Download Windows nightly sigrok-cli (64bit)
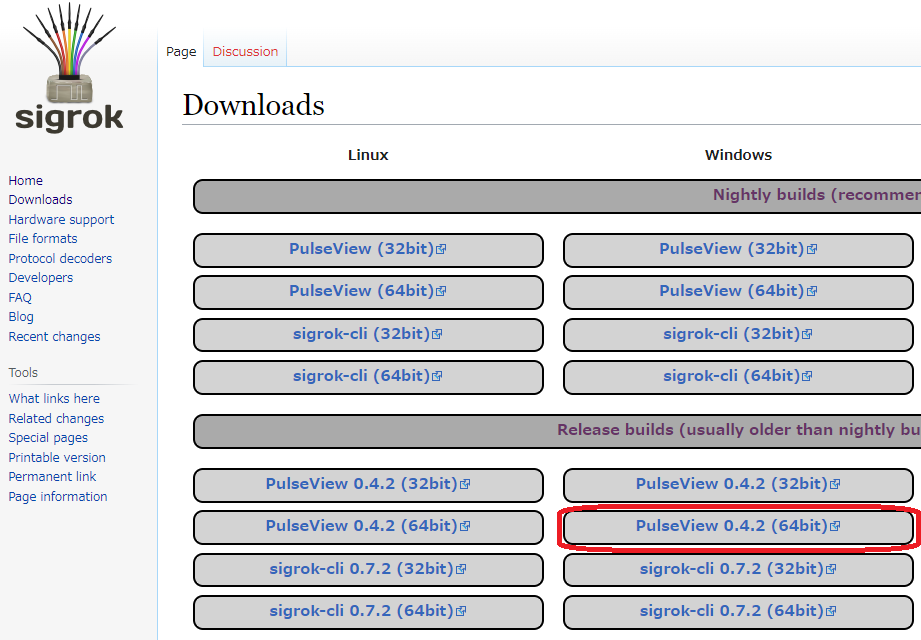This screenshot has width=921, height=640. (x=738, y=376)
